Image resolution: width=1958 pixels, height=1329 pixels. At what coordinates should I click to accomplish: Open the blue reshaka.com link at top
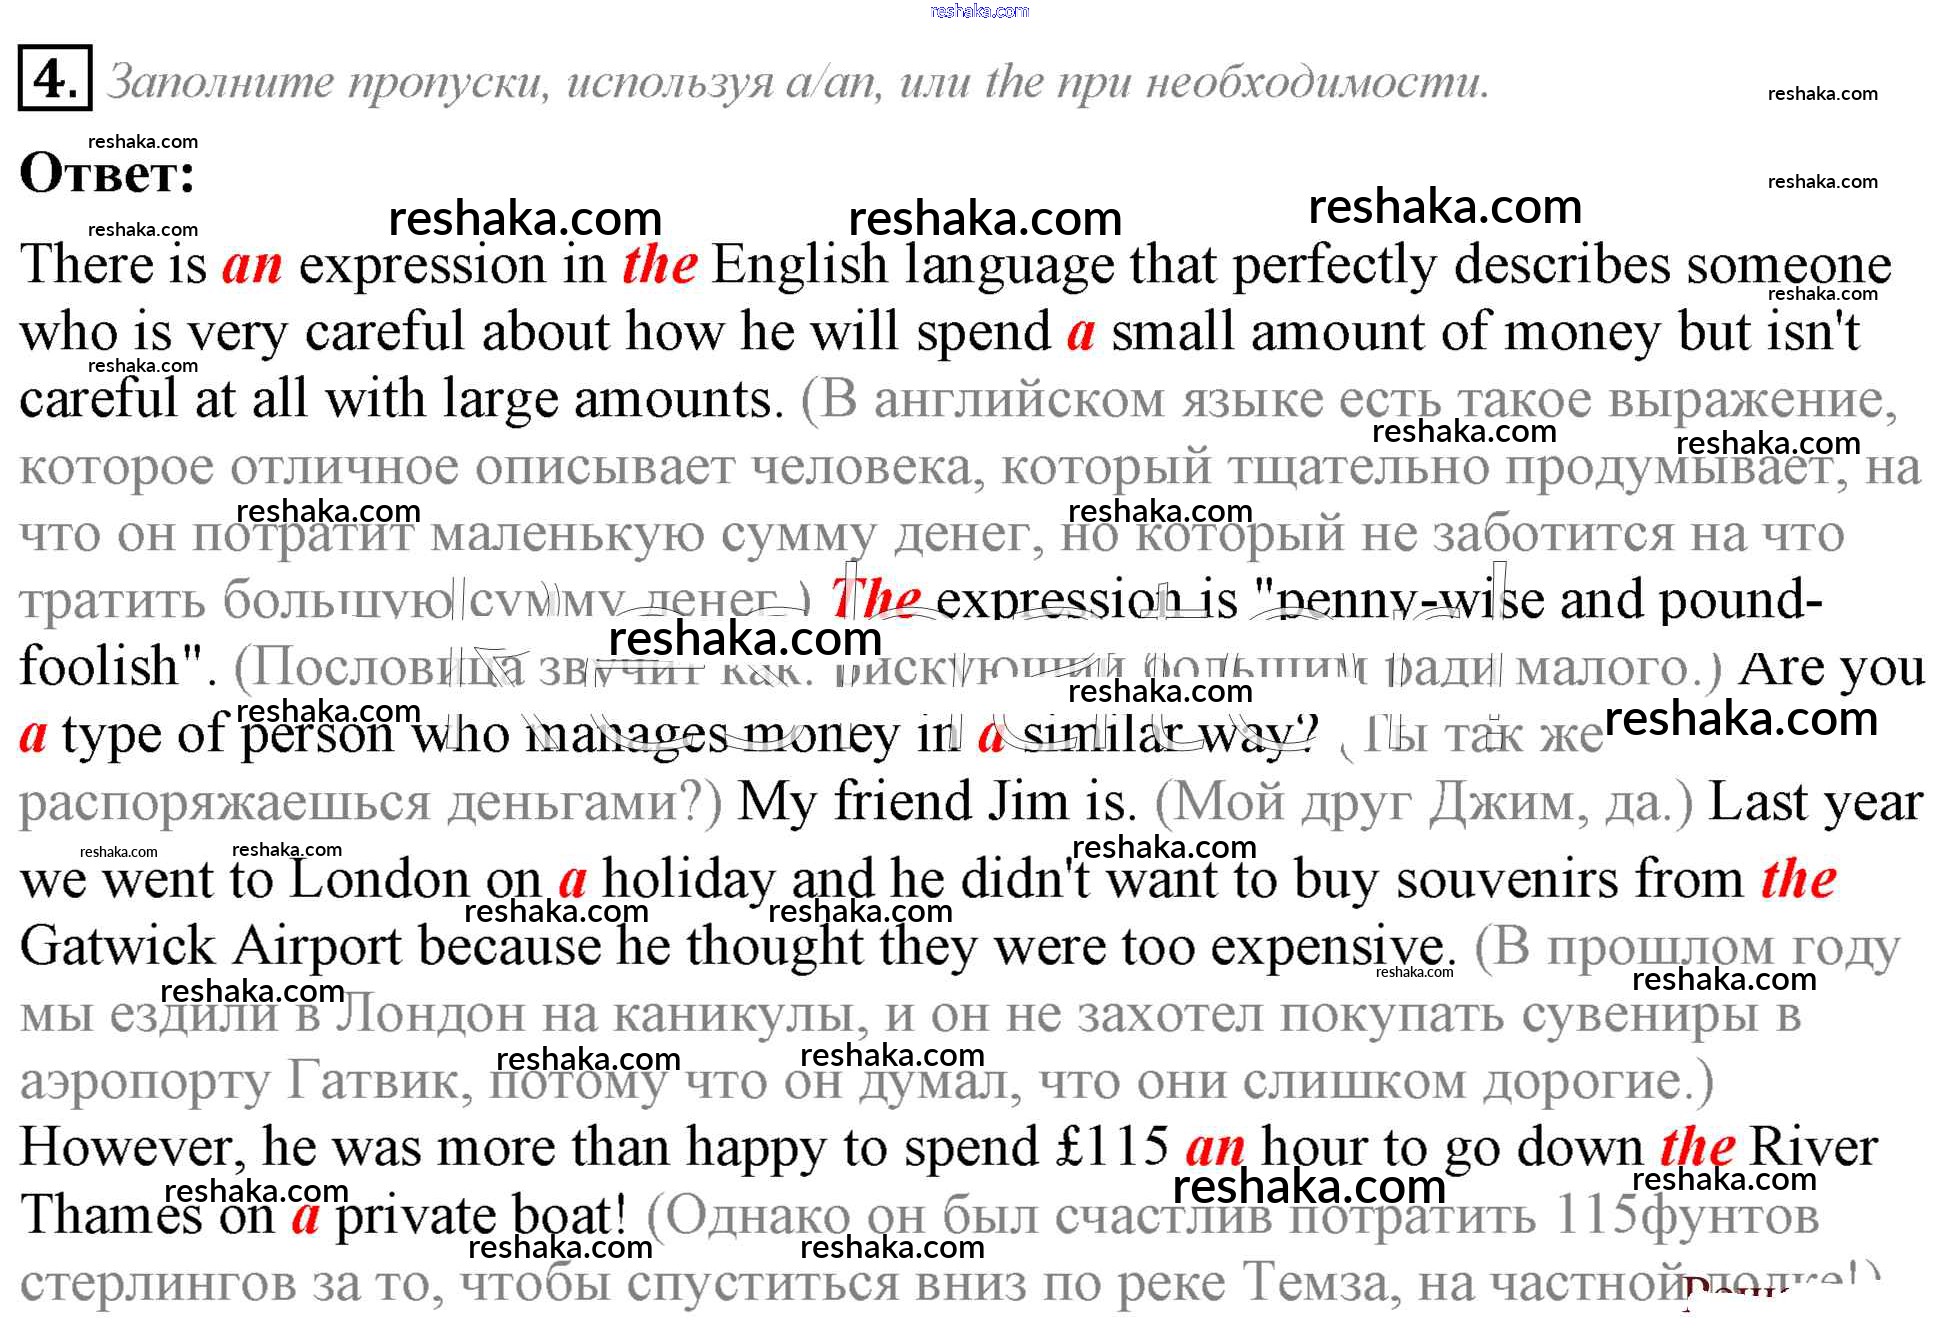[x=978, y=11]
